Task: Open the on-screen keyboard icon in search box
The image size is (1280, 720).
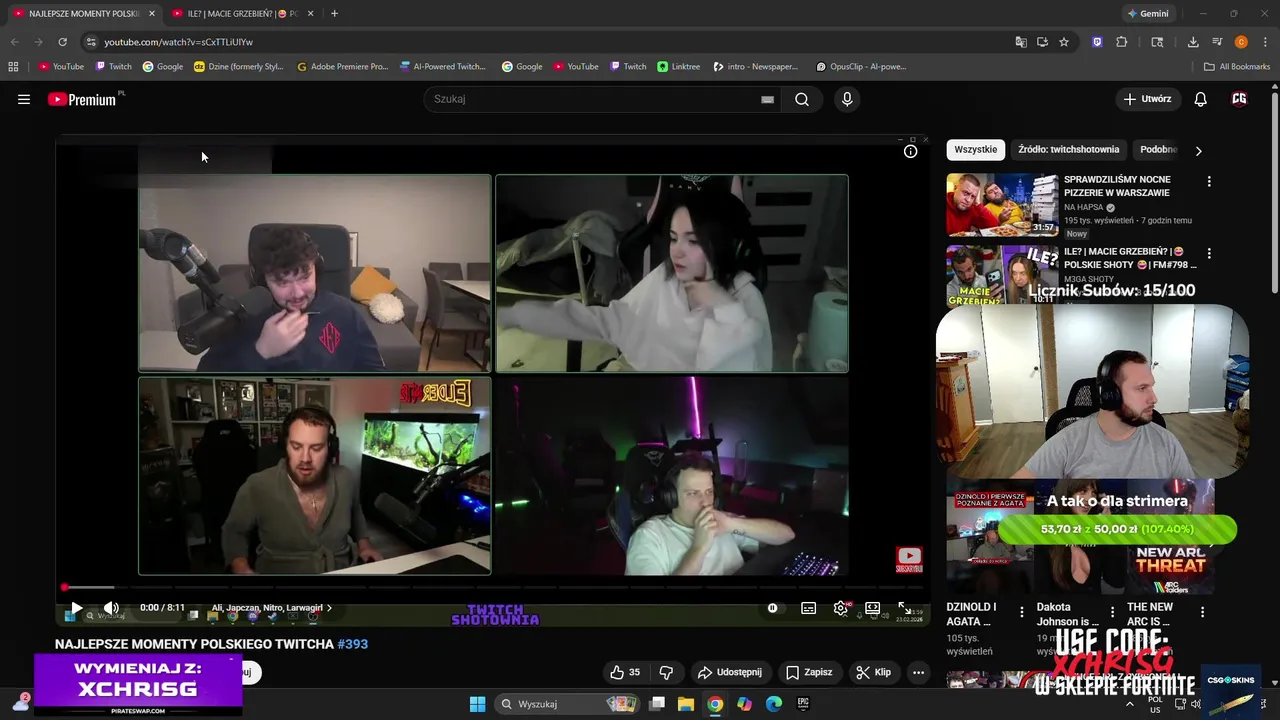Action: pyautogui.click(x=767, y=100)
